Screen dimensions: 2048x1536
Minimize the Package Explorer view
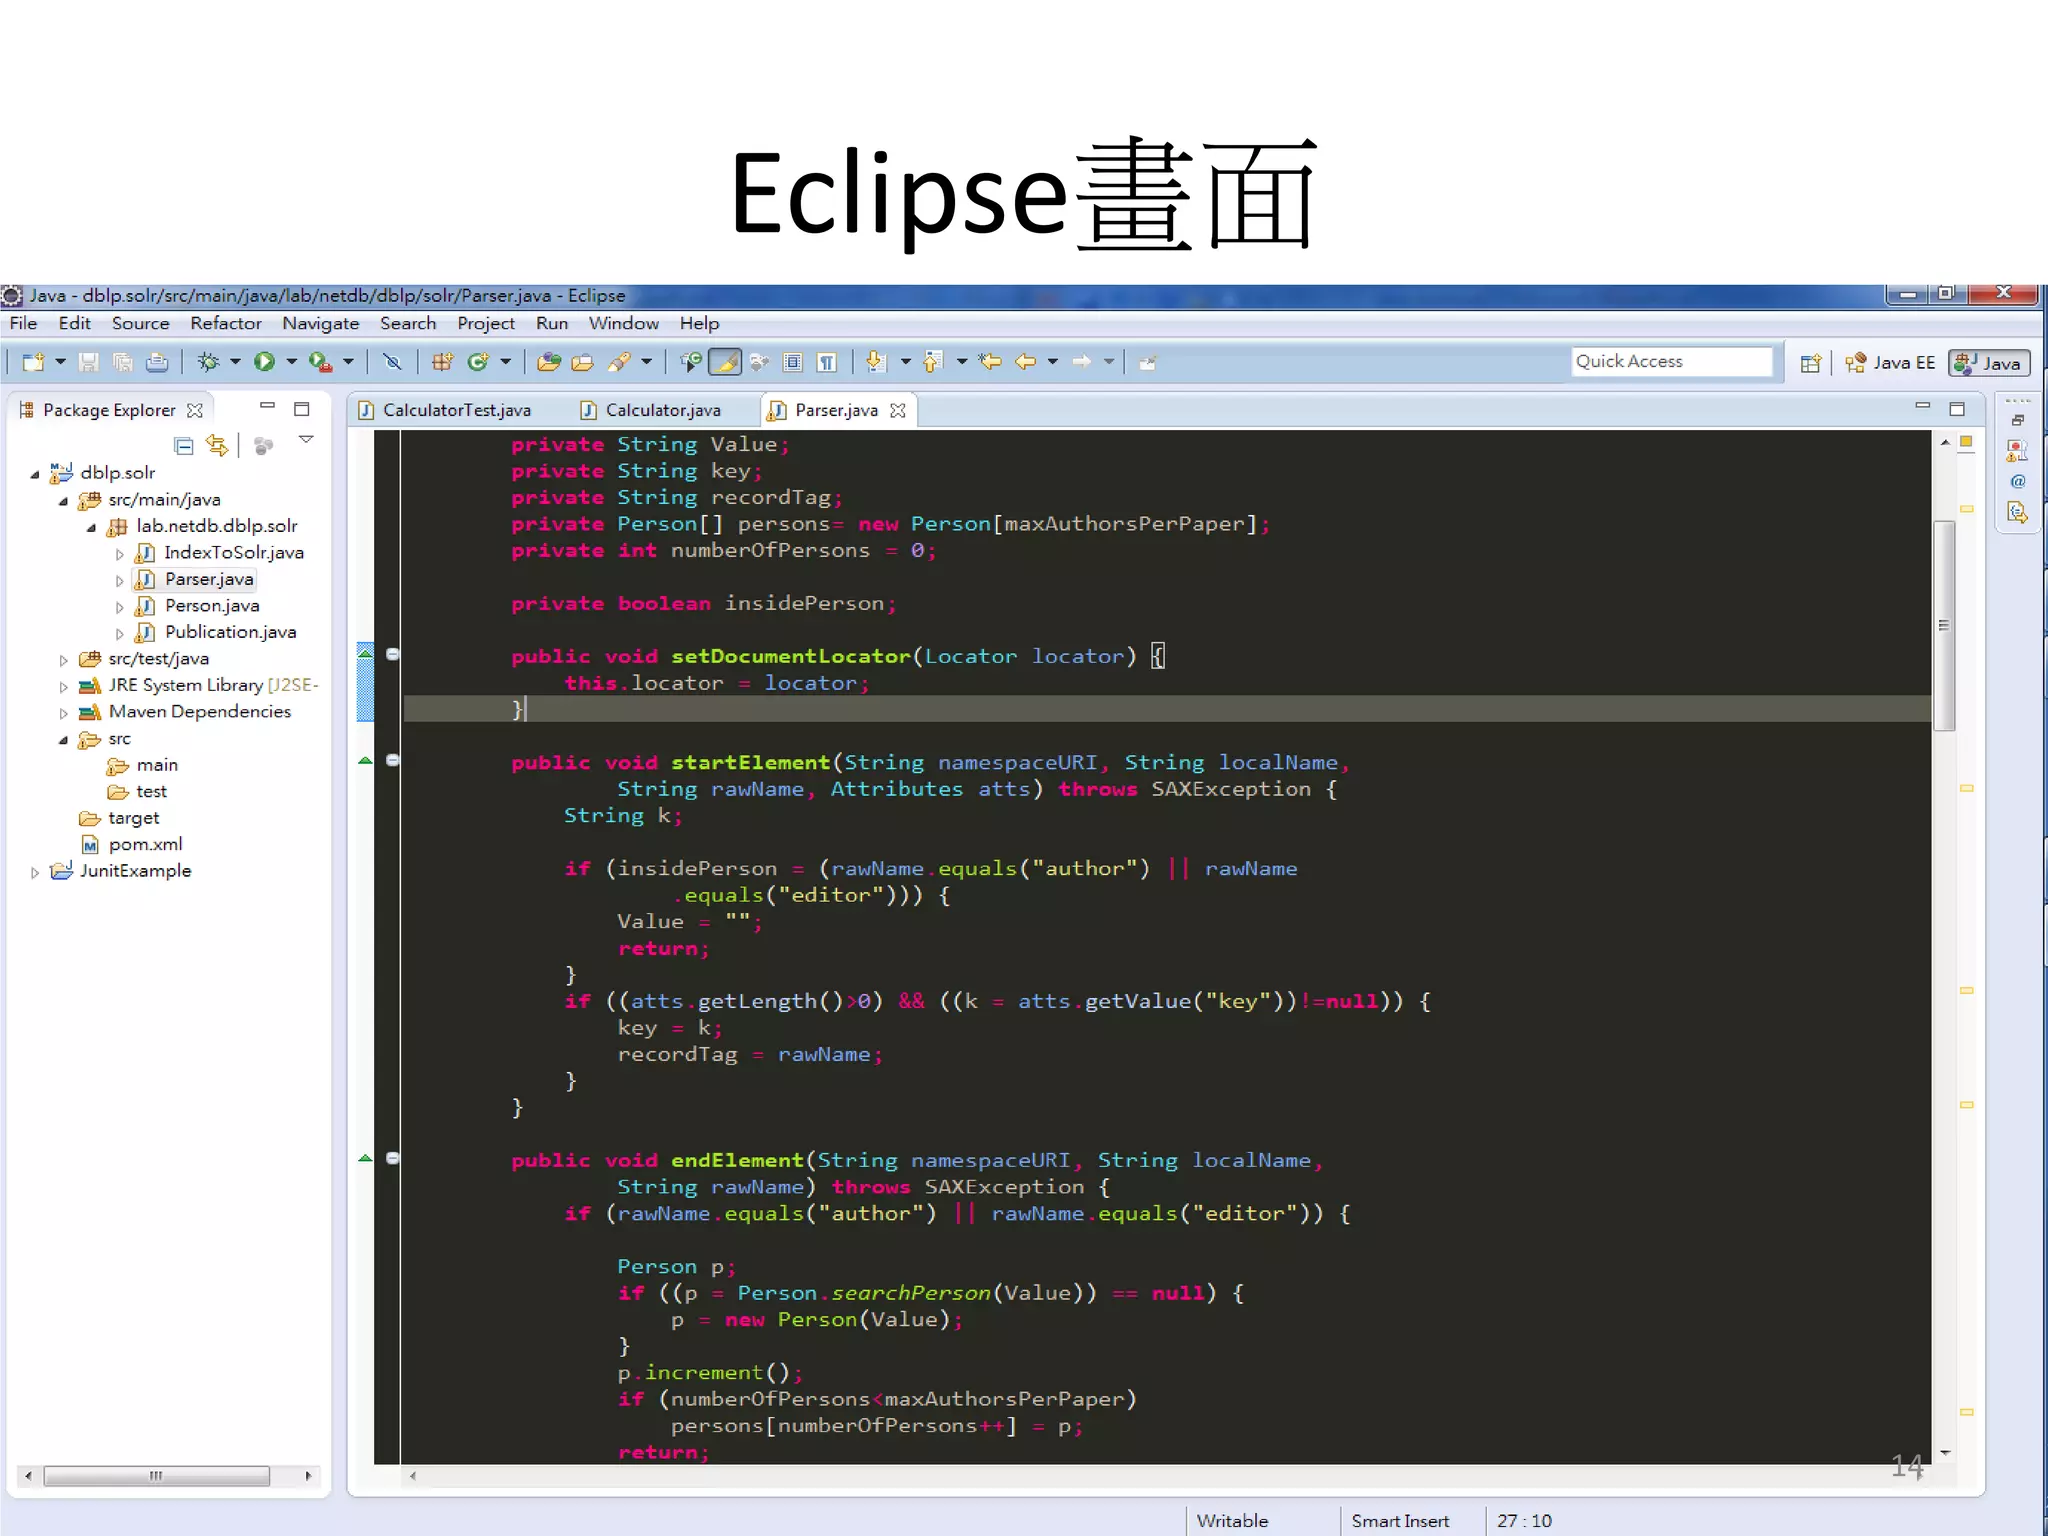267,406
